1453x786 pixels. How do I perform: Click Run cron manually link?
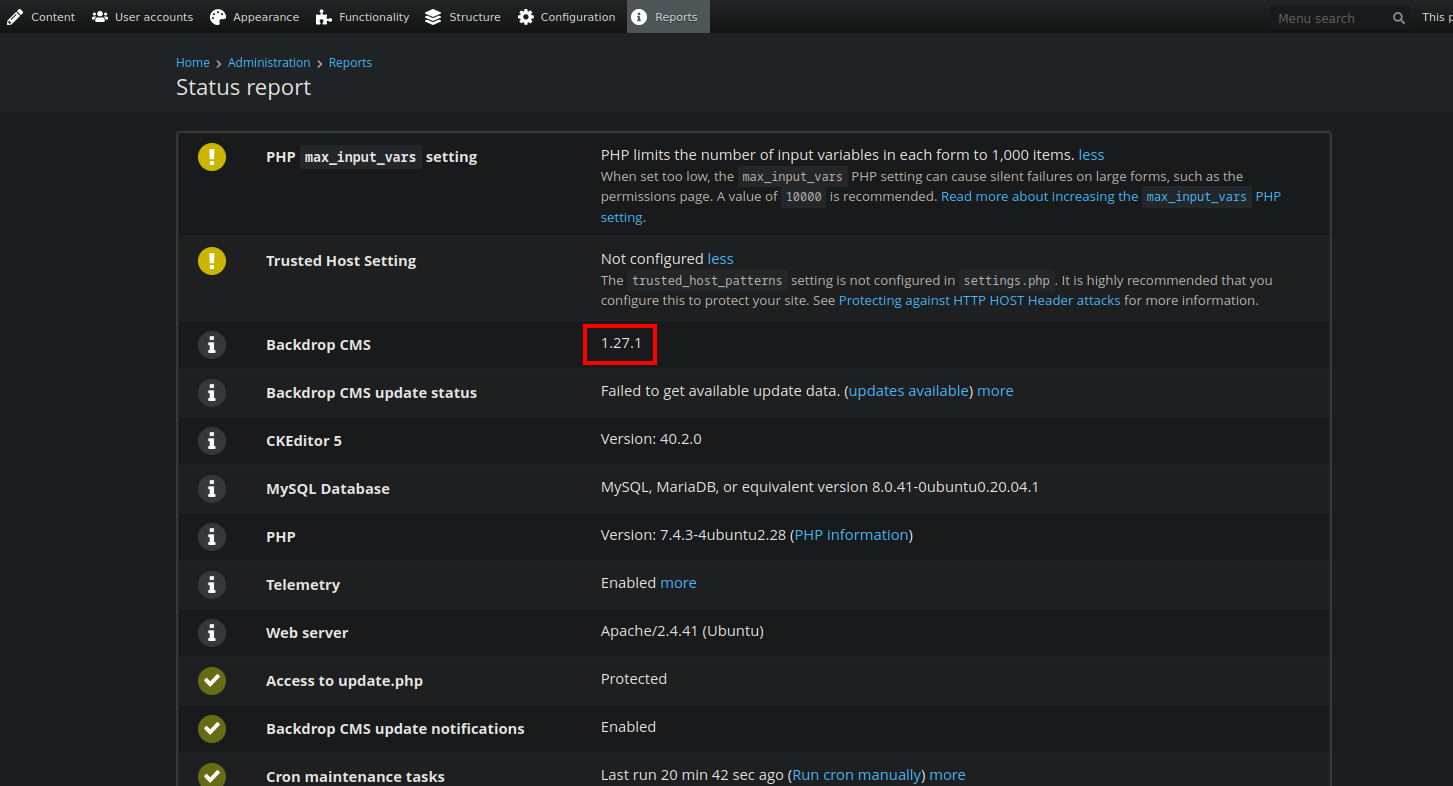tap(856, 775)
